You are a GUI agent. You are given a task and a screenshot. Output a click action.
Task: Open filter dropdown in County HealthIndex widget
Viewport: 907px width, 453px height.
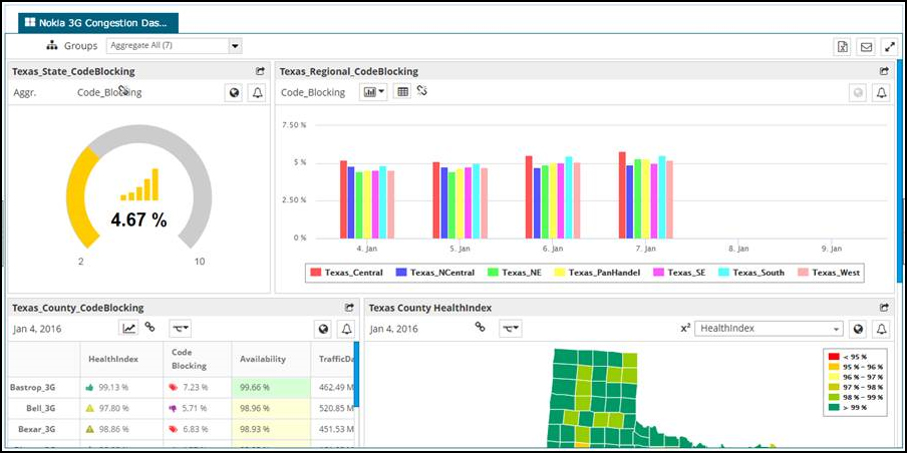pos(510,329)
